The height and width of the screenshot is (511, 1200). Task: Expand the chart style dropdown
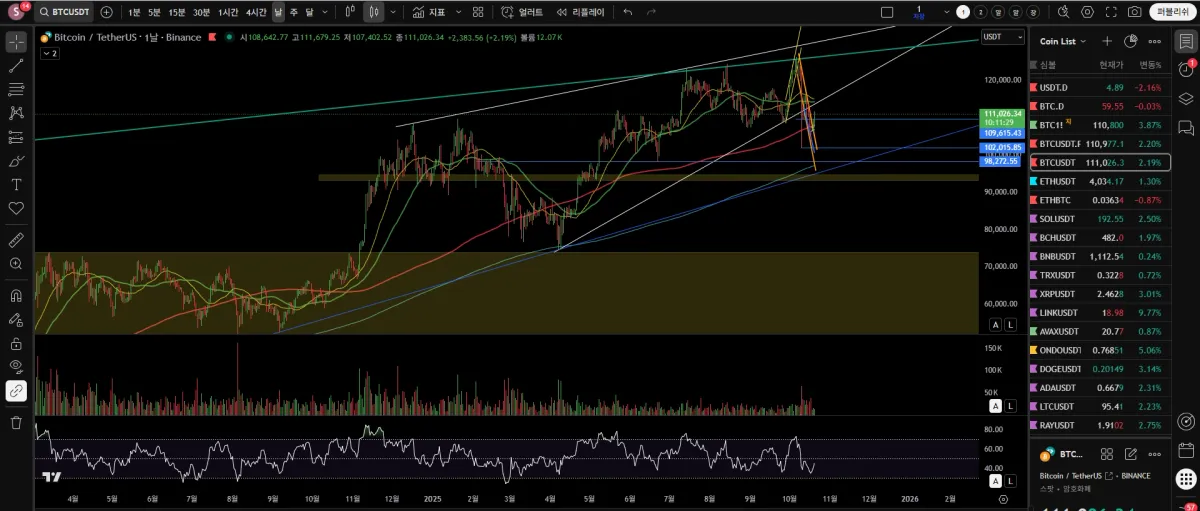(x=392, y=12)
